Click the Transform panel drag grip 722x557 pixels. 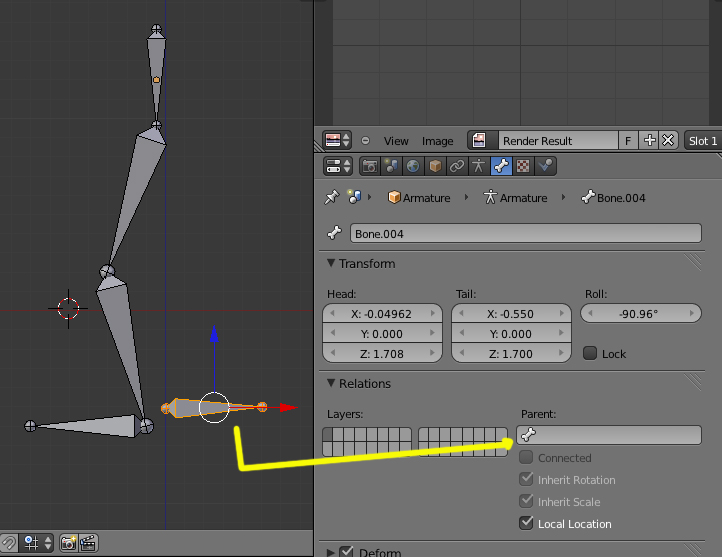pyautogui.click(x=693, y=262)
